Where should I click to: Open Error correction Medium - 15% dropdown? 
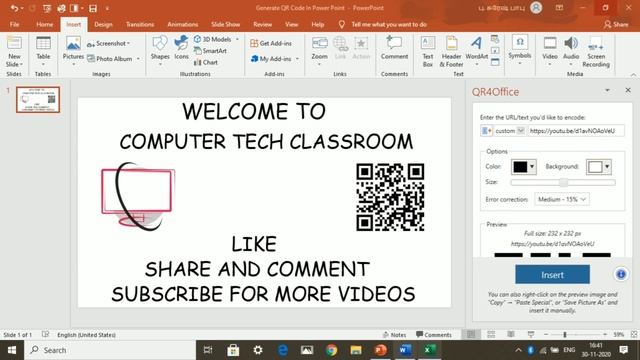click(x=562, y=199)
